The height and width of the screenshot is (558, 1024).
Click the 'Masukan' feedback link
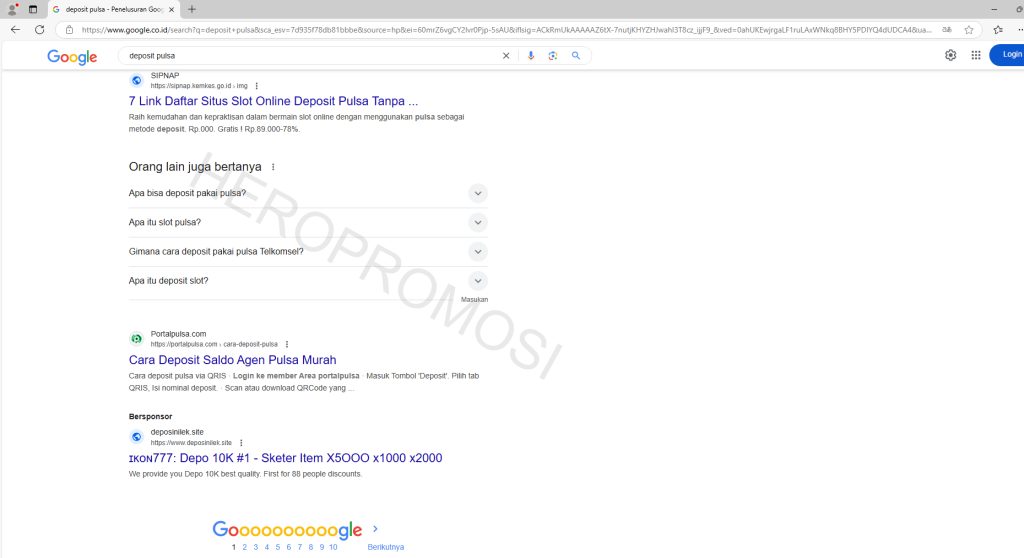click(474, 299)
